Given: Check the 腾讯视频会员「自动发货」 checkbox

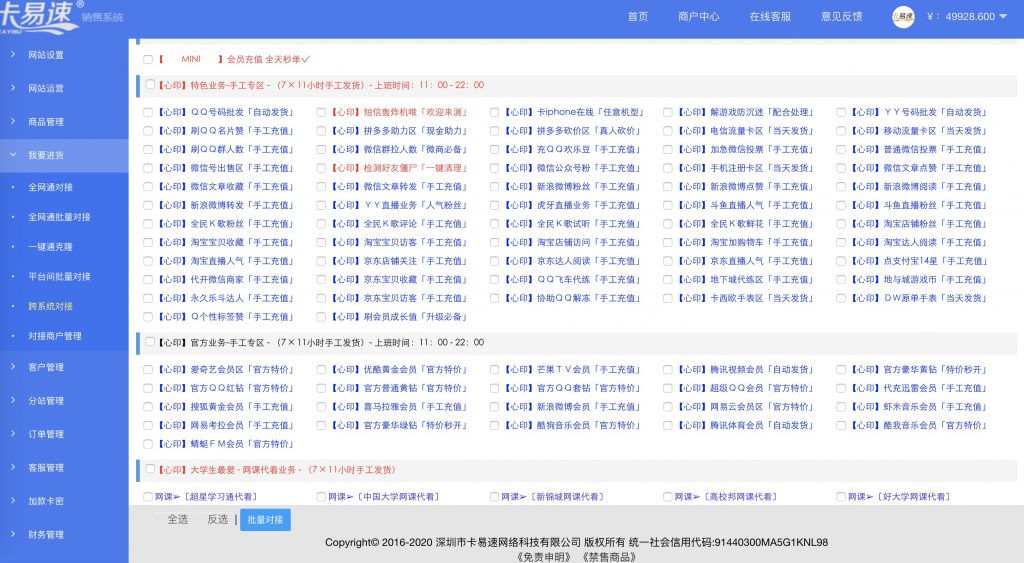Looking at the screenshot, I should pyautogui.click(x=667, y=370).
